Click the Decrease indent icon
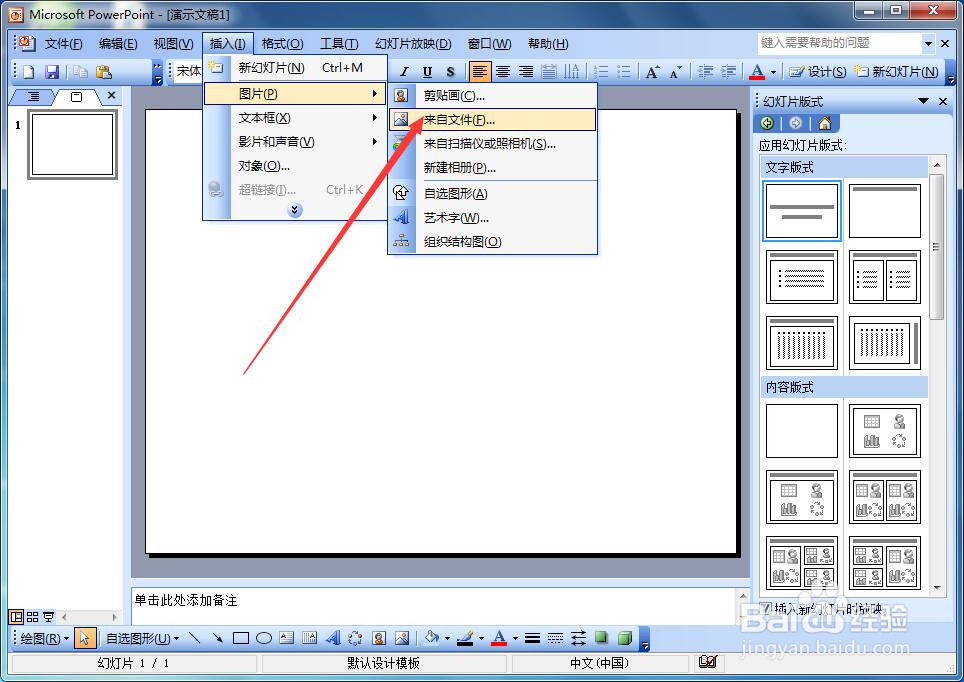The image size is (964, 682). (x=705, y=72)
